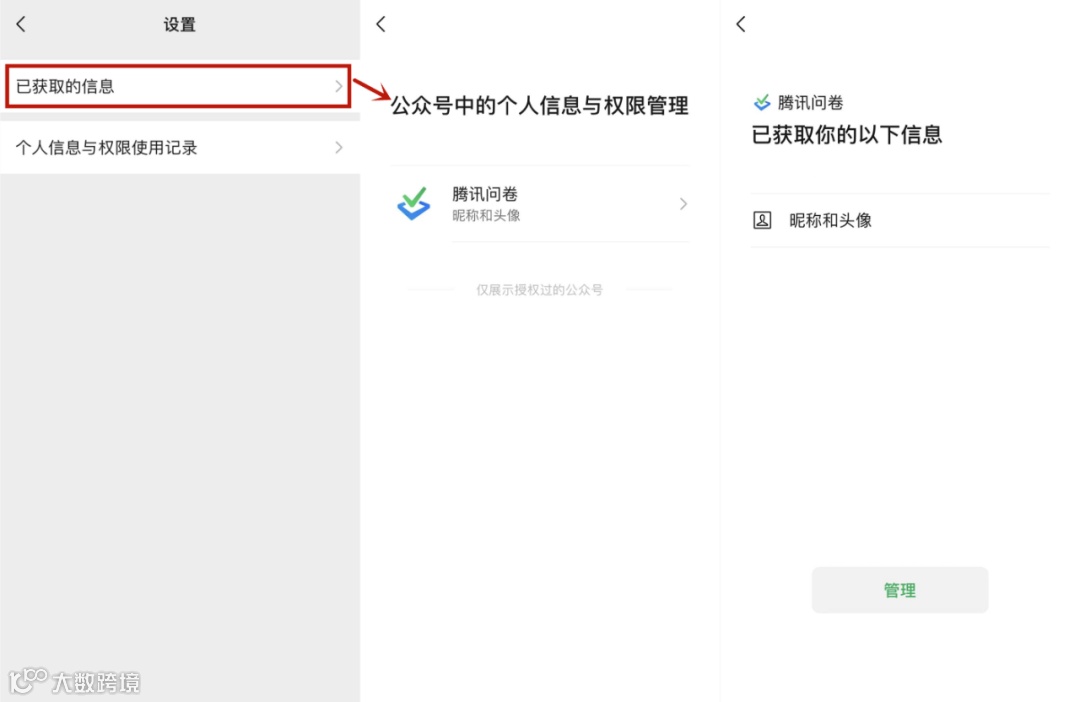Expand chevron next to 个人信息与权限使用记录

339,147
